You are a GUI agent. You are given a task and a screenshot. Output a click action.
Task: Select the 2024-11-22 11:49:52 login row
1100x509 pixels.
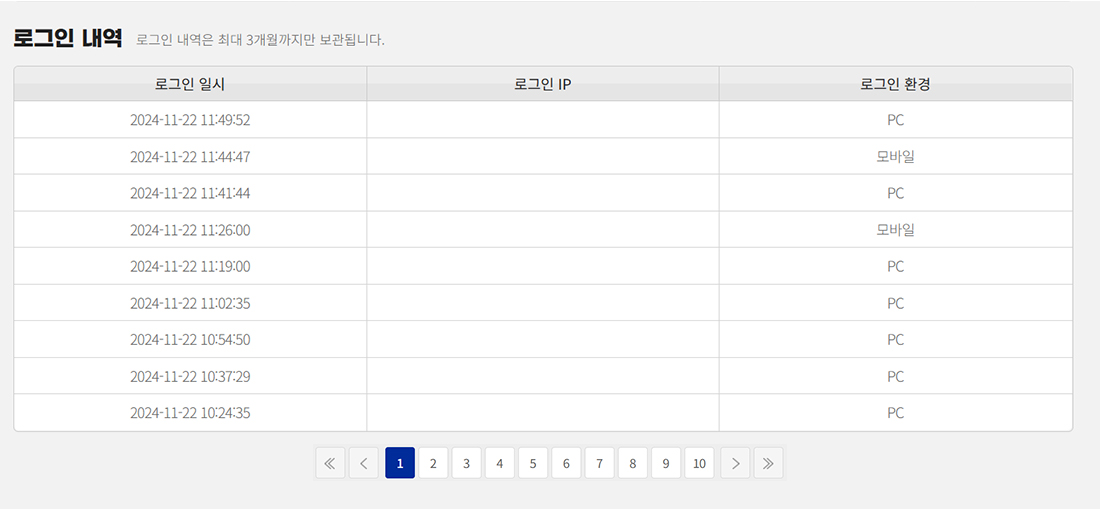543,120
